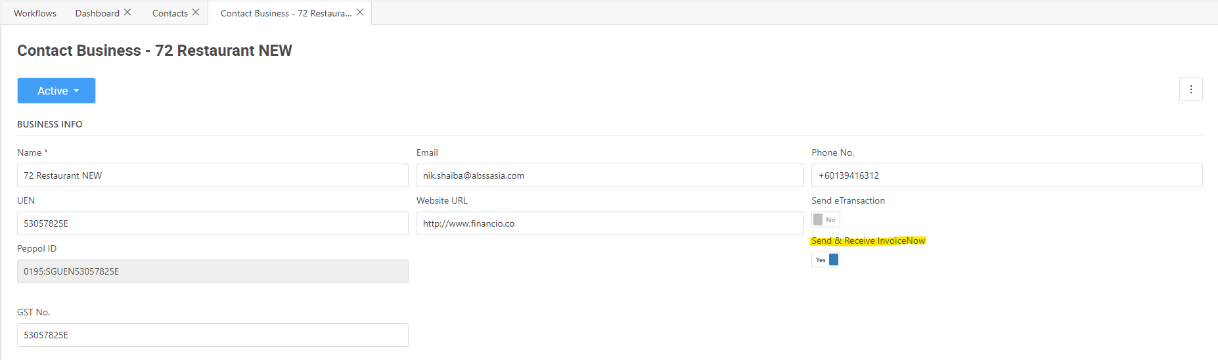Viewport: 1218px width, 360px height.
Task: Edit the Phone No. field
Action: pyautogui.click(x=1007, y=175)
